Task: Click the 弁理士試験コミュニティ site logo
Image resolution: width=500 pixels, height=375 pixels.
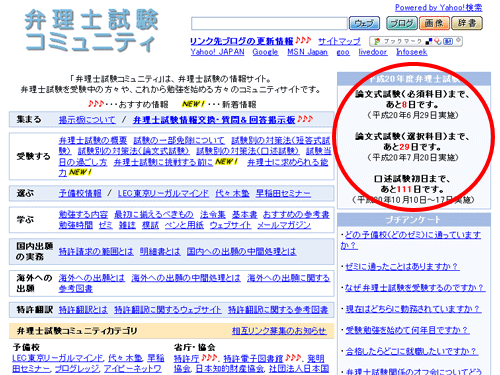Action: point(91,31)
